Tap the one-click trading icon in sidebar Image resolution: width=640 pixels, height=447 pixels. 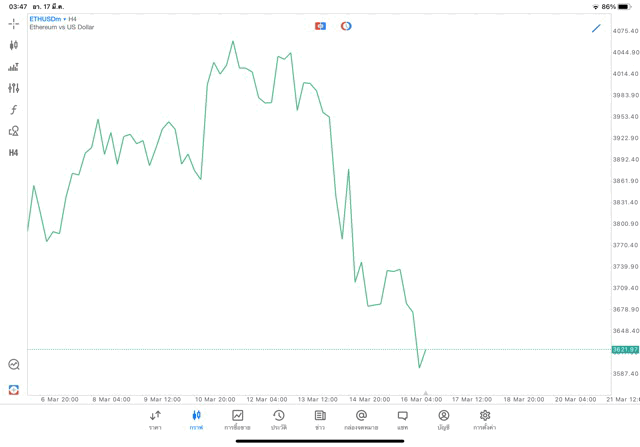pos(13,390)
